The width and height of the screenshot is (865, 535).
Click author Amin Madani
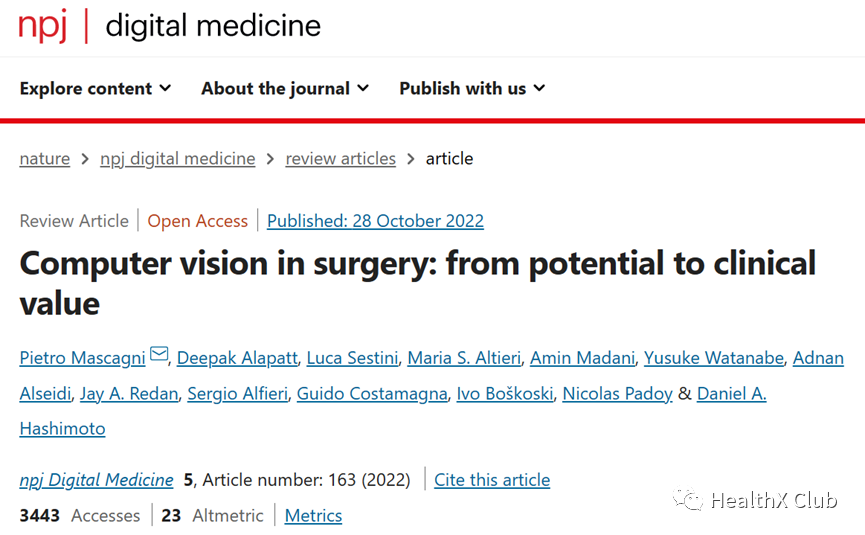coord(583,358)
